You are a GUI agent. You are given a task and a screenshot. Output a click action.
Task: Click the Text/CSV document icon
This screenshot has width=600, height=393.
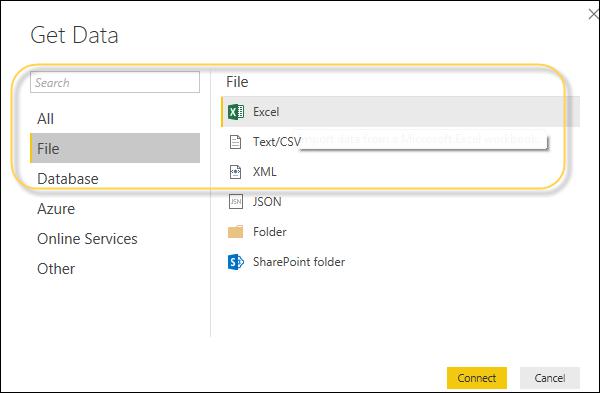coord(235,142)
